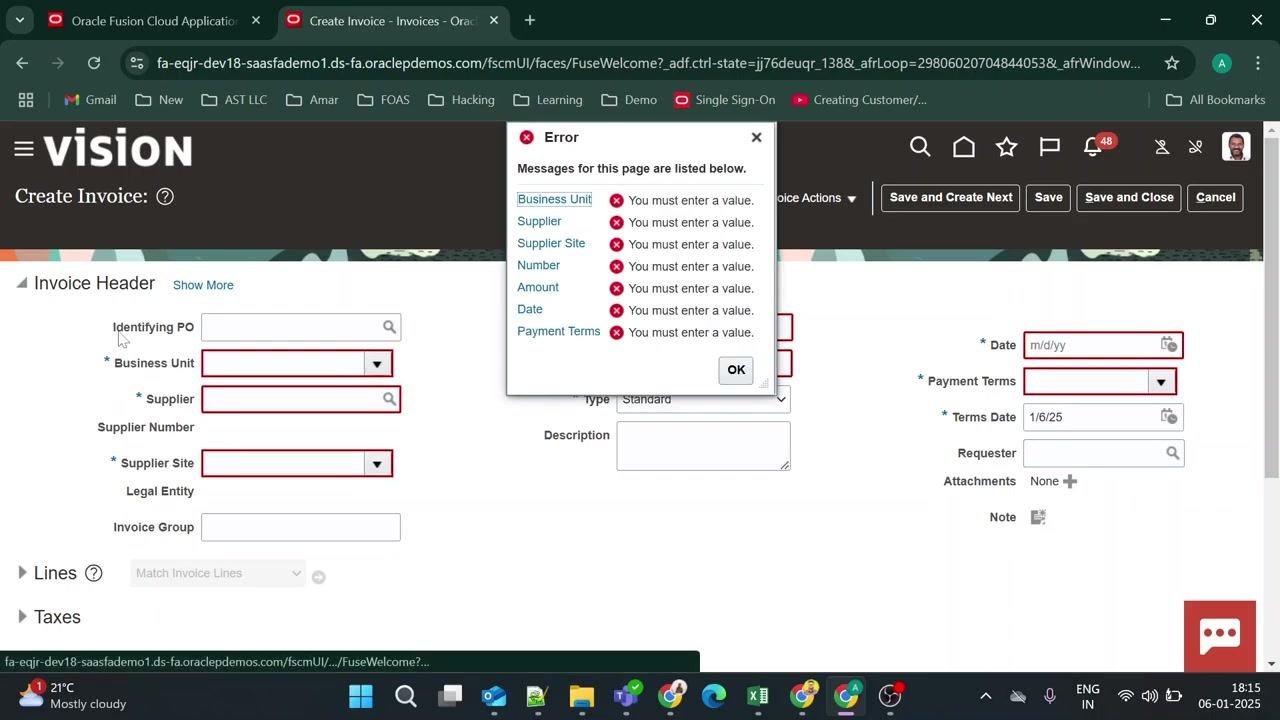Image resolution: width=1280 pixels, height=720 pixels.
Task: Open the Terms Date calendar picker
Action: tap(1169, 417)
